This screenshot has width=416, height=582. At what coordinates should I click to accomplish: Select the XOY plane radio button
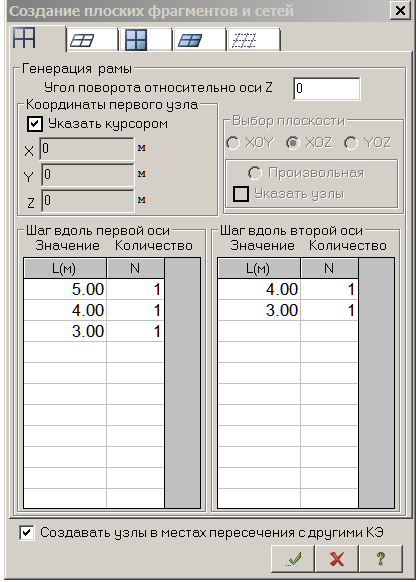coord(233,143)
